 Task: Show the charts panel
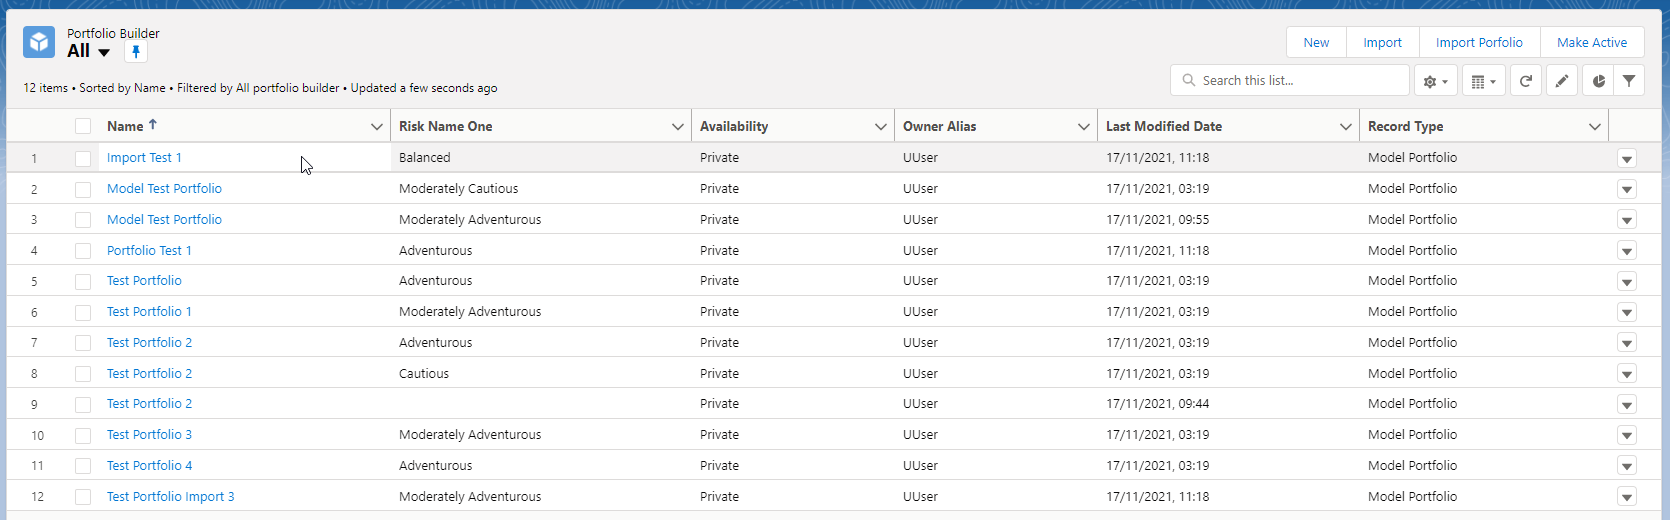(x=1598, y=81)
